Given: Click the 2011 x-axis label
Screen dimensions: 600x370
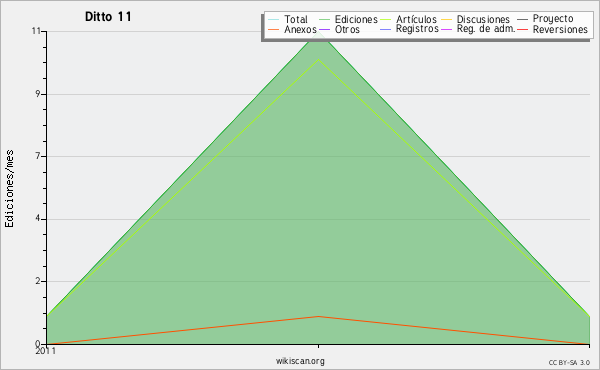Looking at the screenshot, I should [x=46, y=350].
